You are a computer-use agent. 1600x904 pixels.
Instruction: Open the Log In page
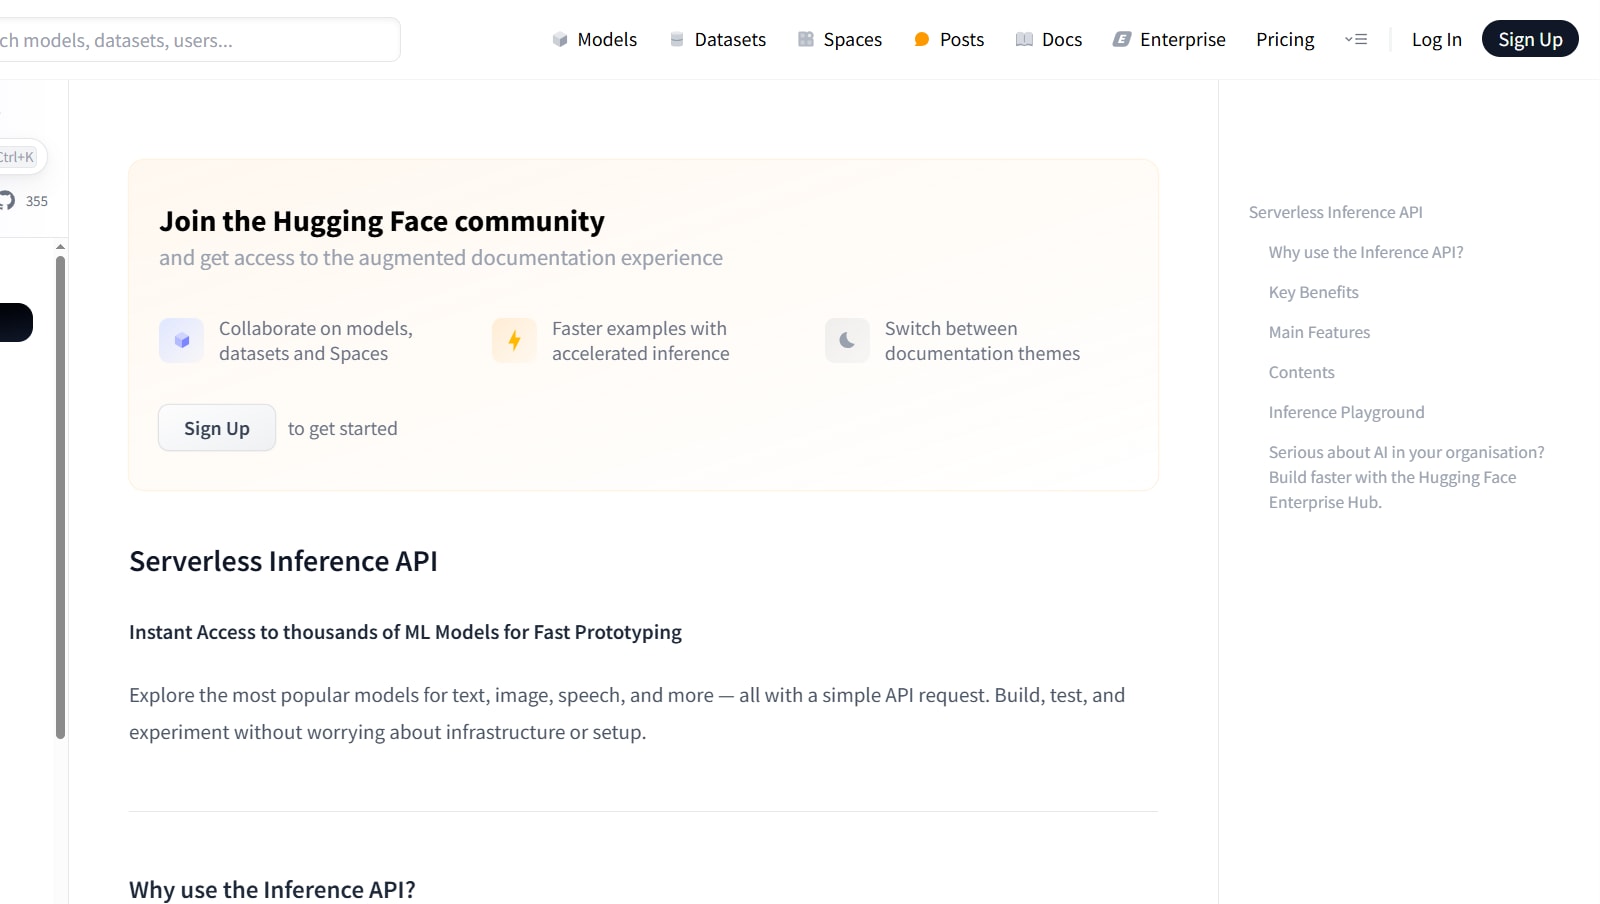coord(1436,40)
